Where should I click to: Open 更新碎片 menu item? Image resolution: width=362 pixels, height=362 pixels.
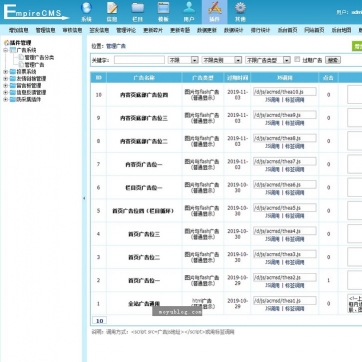[x=153, y=30]
